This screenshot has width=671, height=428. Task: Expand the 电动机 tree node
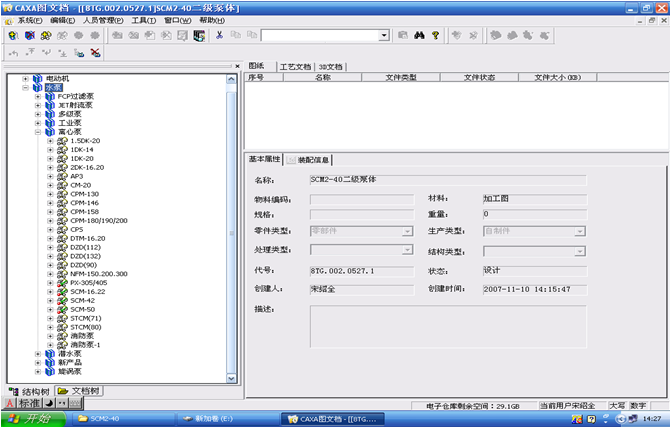[25, 79]
